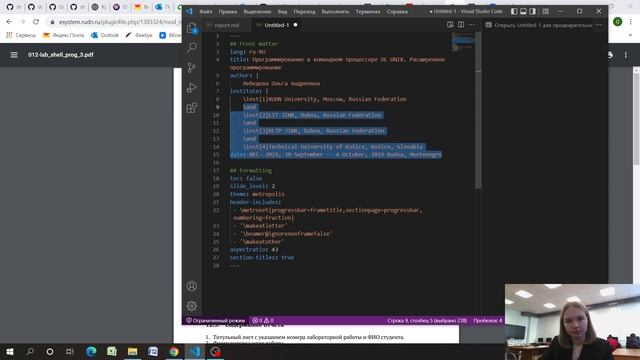
Task: Open the Выполнить menu
Action: [x=335, y=11]
